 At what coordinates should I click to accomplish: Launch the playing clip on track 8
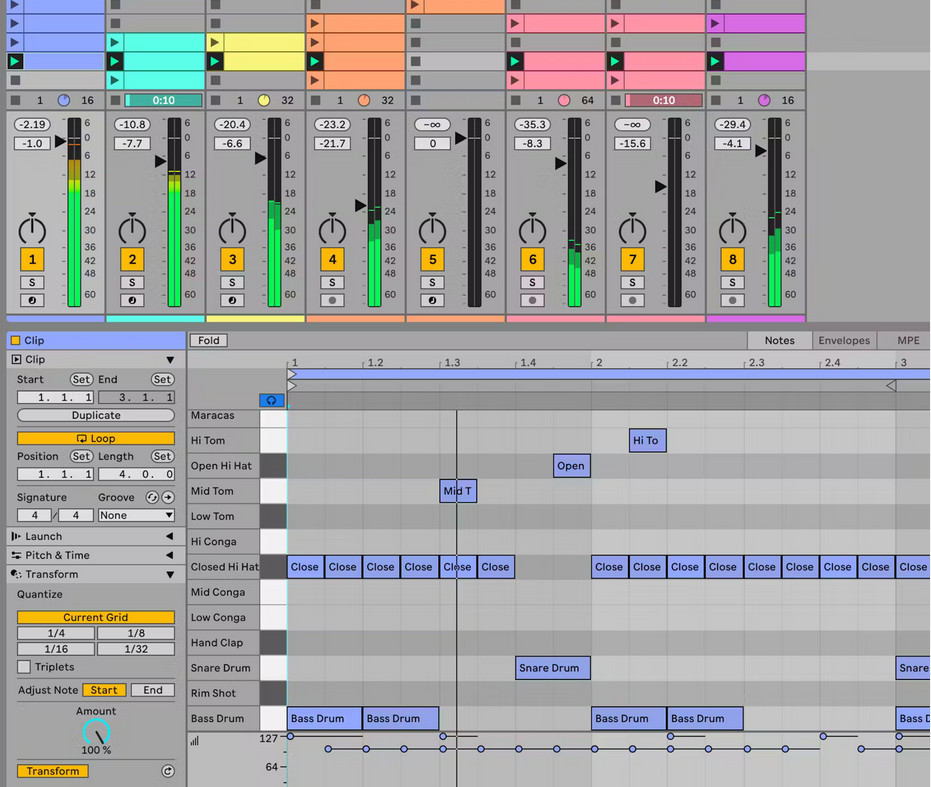point(715,62)
